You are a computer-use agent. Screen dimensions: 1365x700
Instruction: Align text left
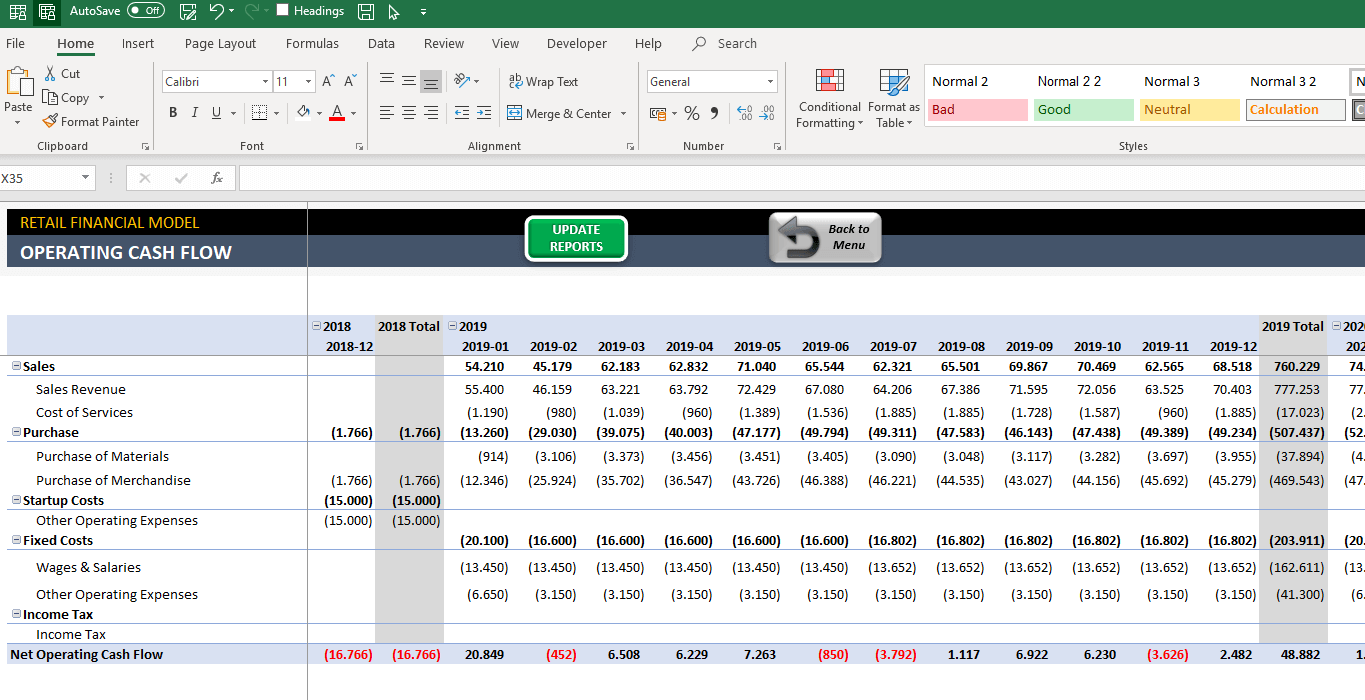(x=387, y=113)
